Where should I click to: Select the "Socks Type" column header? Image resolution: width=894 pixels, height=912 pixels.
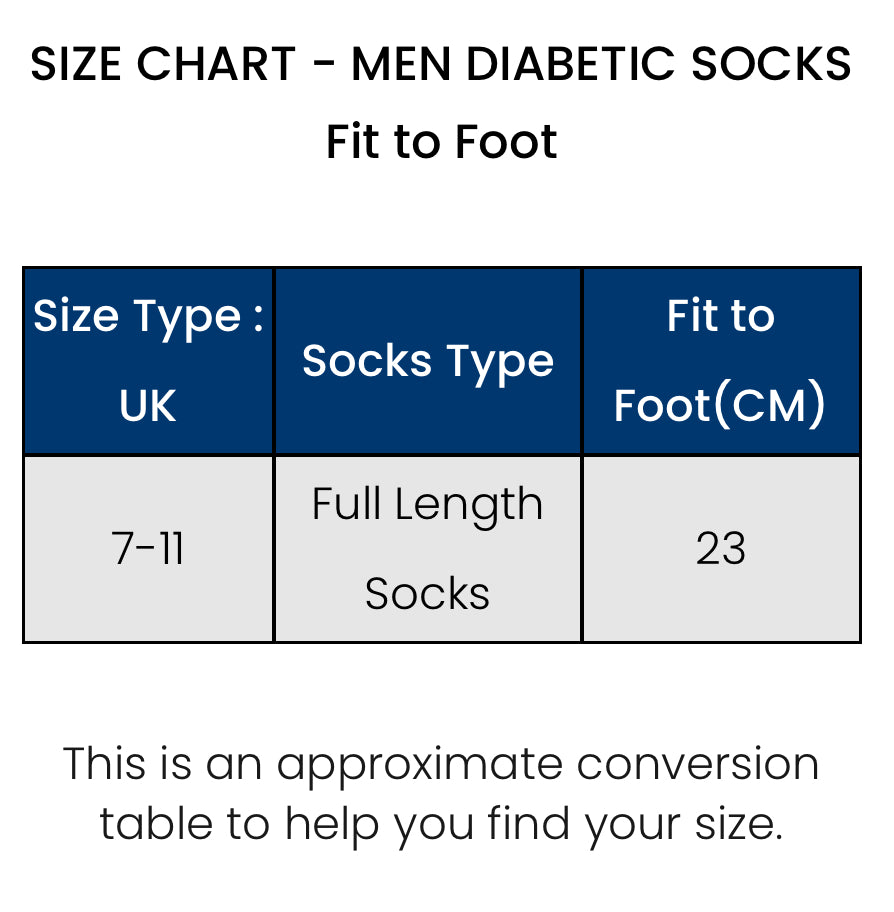coord(428,362)
